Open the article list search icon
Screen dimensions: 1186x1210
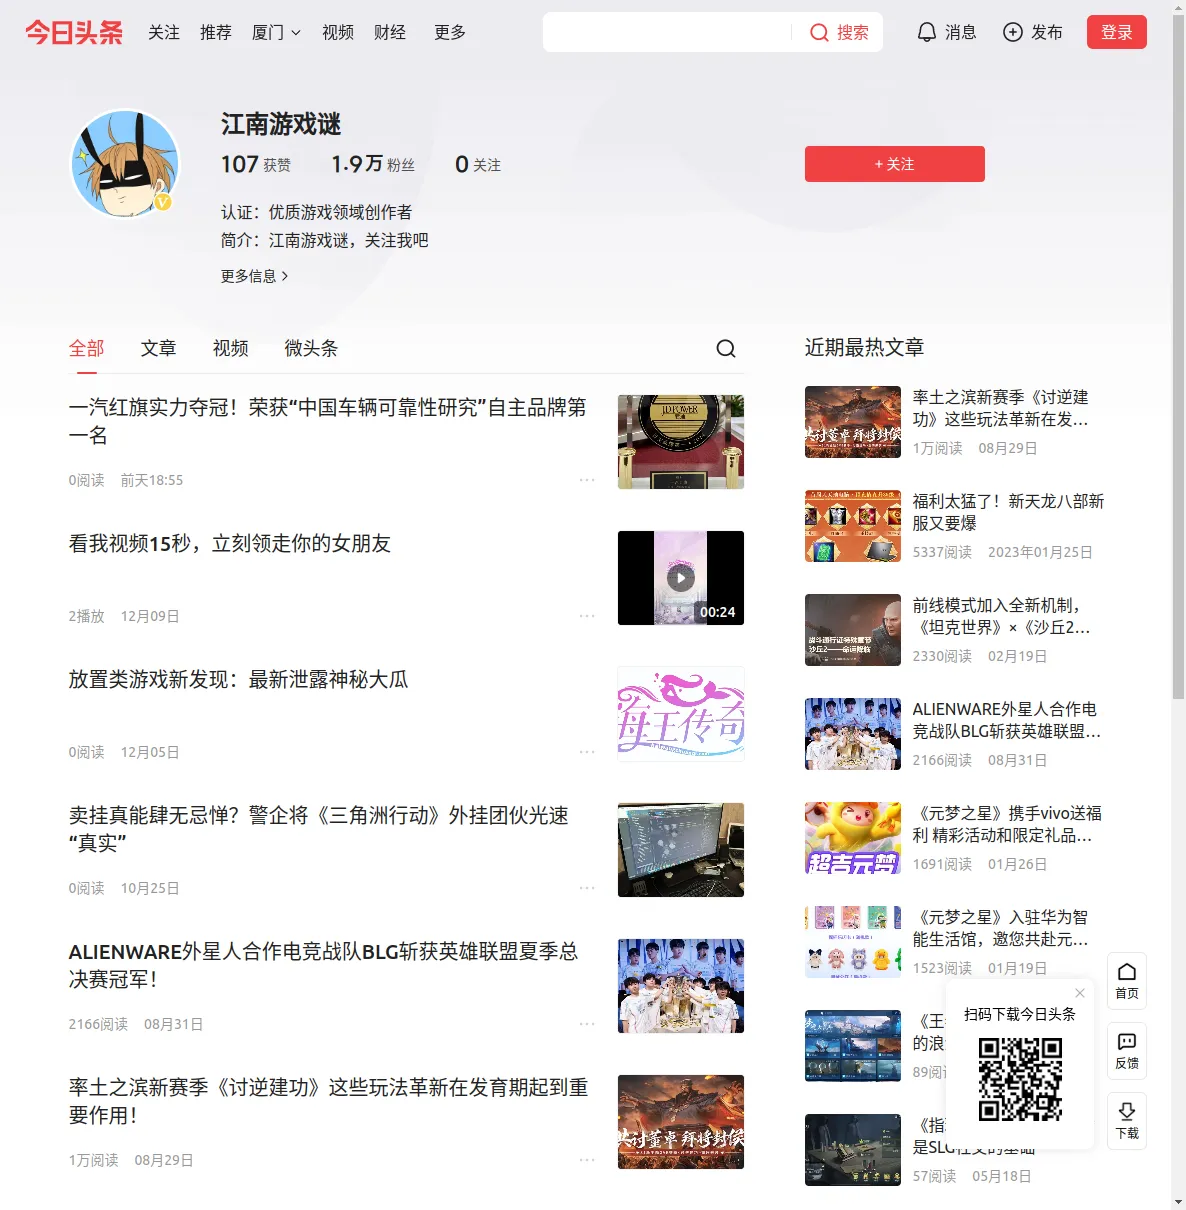726,348
